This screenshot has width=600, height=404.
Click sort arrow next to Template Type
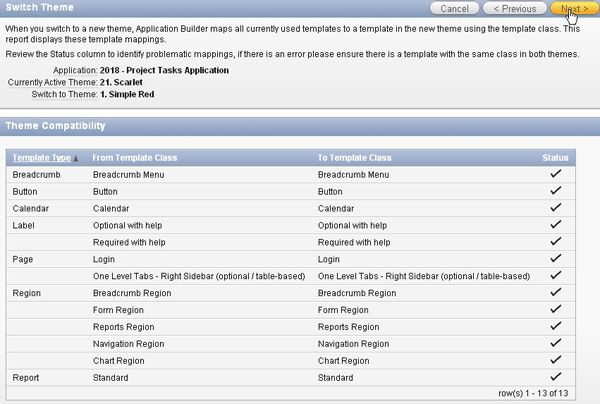point(76,158)
